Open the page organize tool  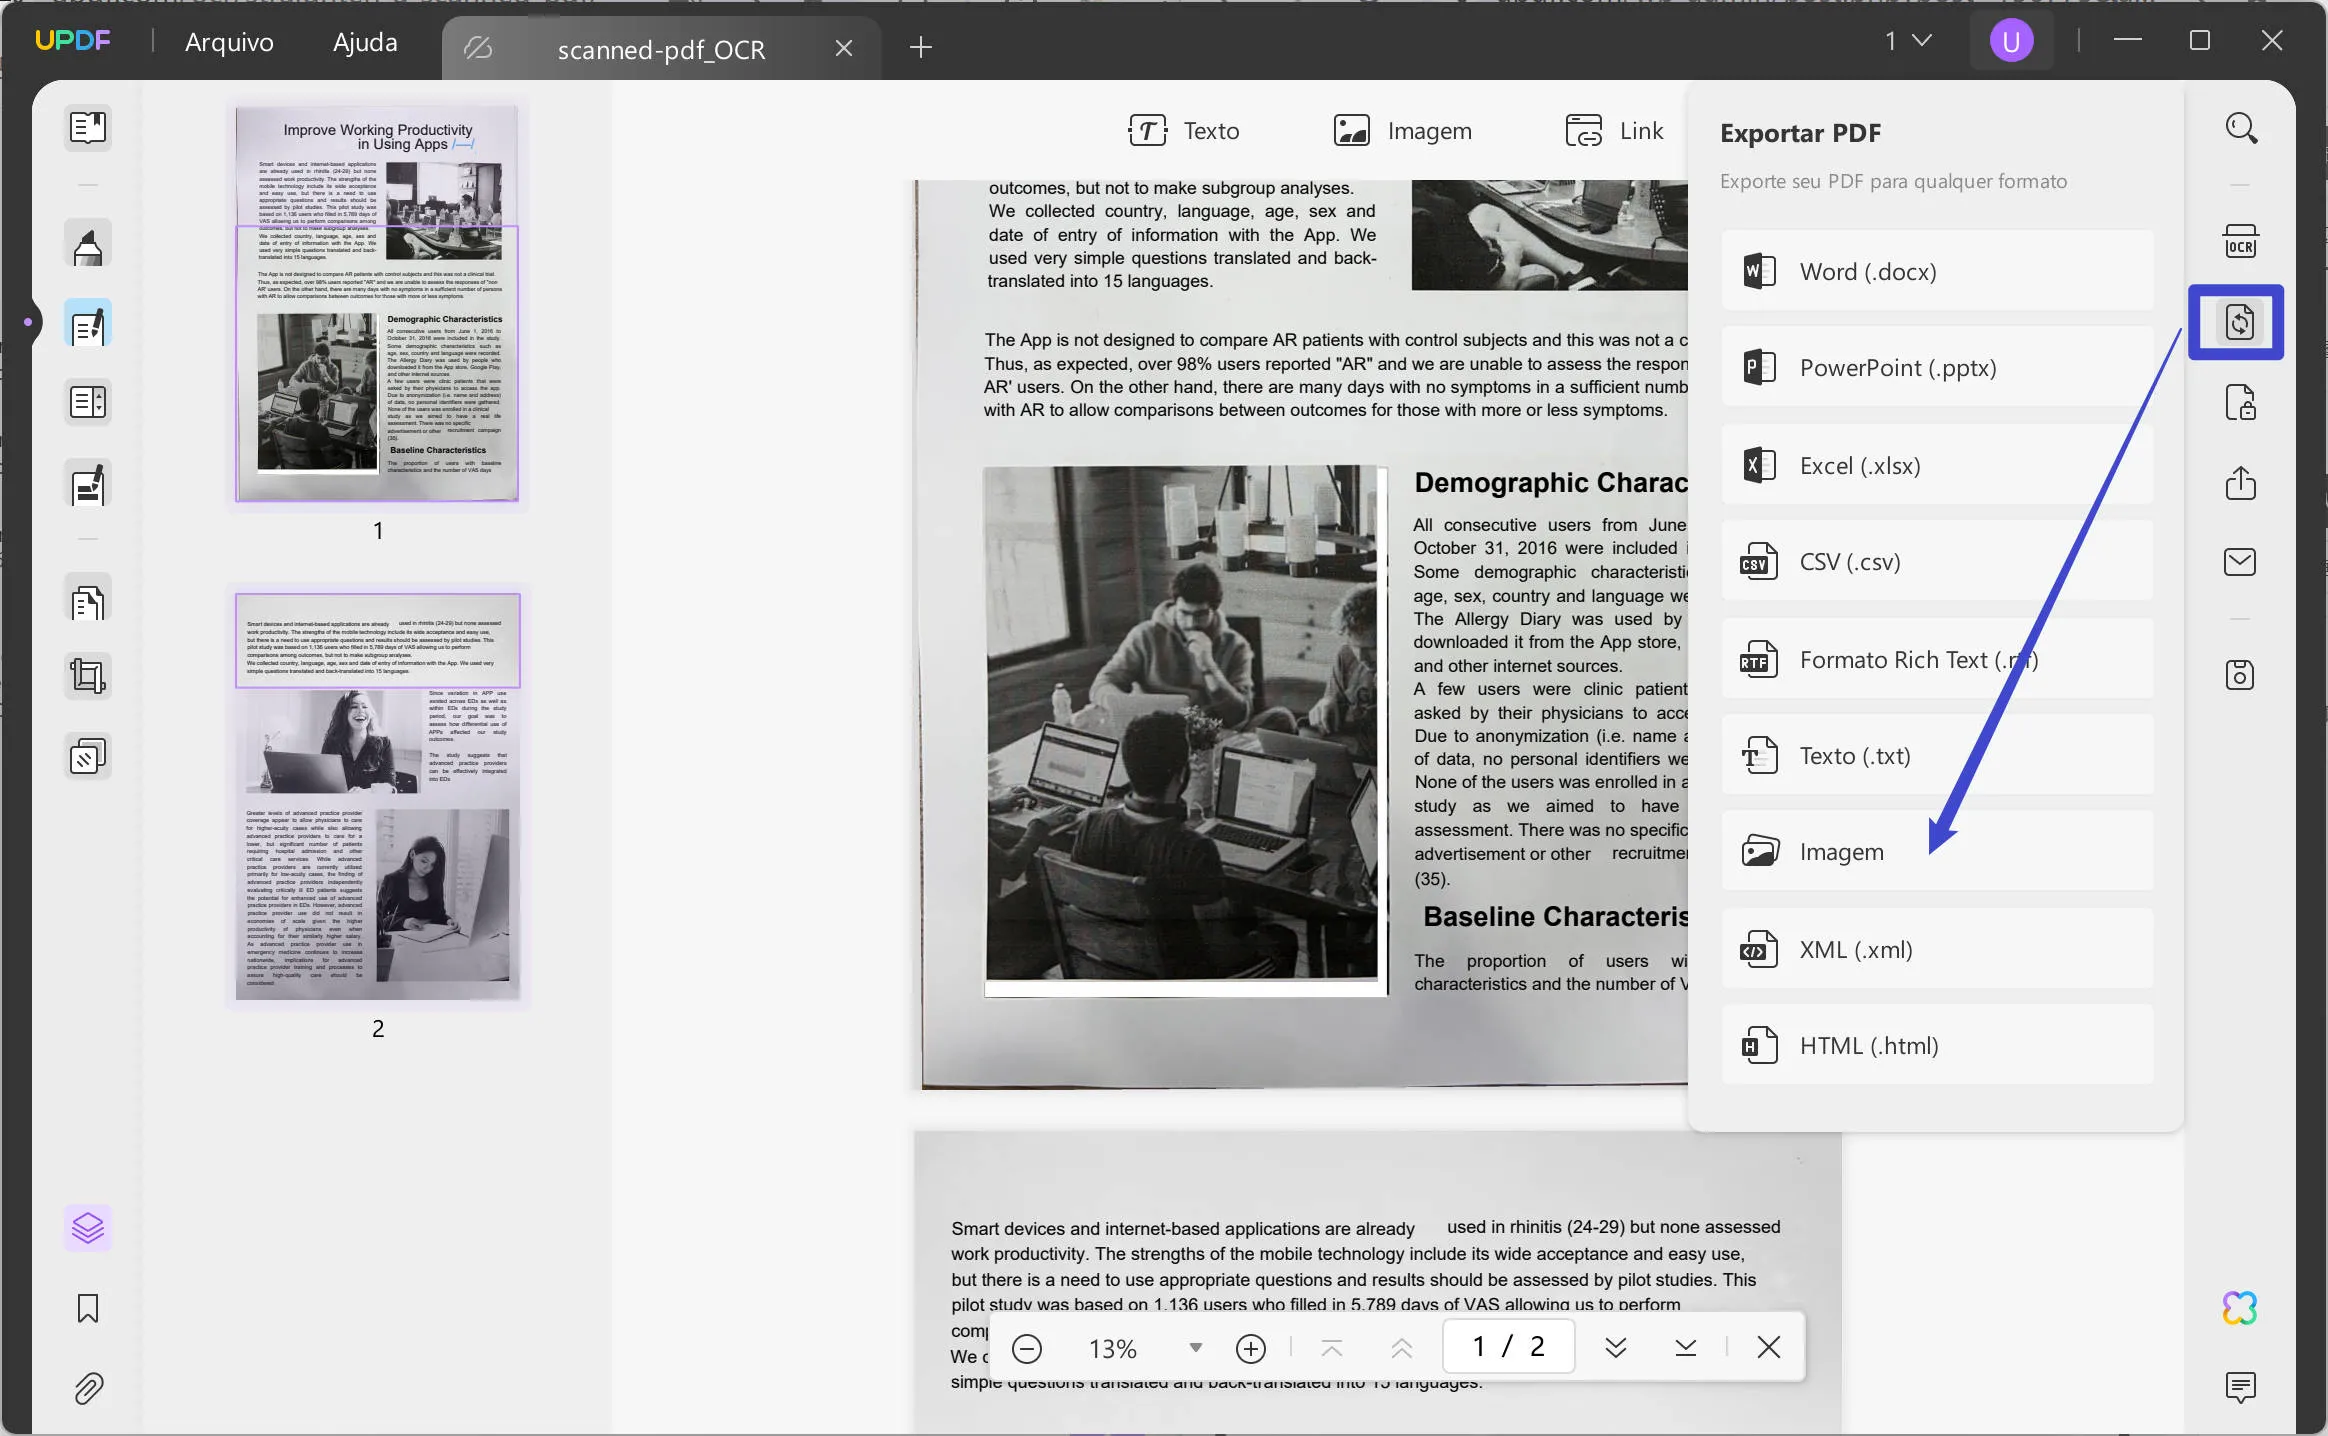point(88,402)
